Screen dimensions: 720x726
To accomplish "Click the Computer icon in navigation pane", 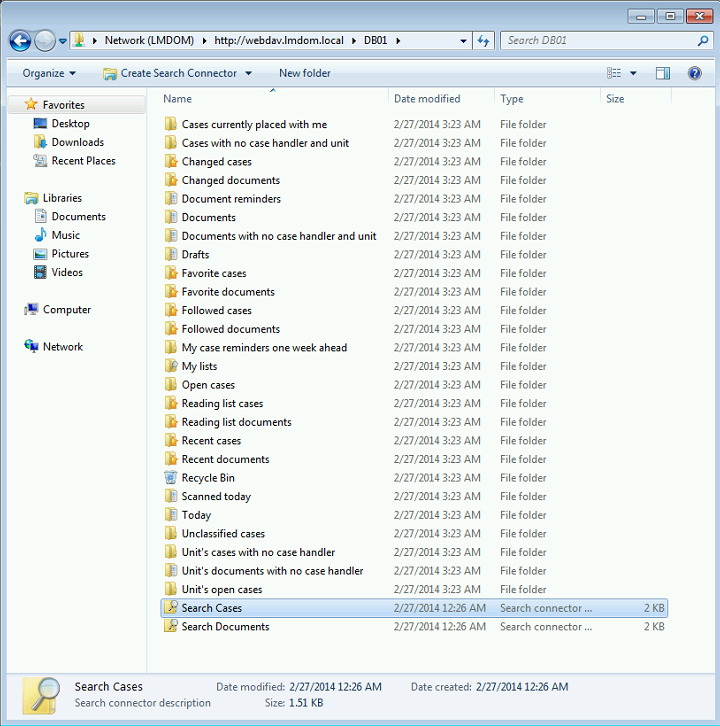I will click(x=31, y=310).
